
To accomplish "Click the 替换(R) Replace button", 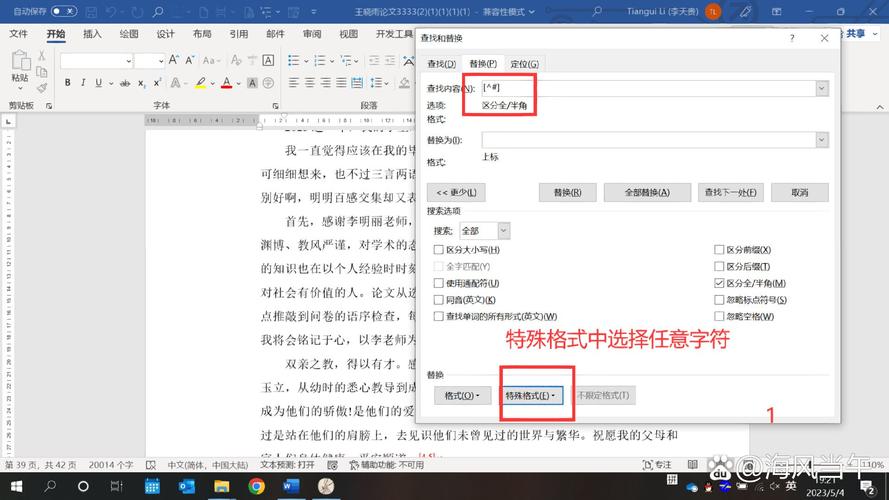I will click(568, 192).
